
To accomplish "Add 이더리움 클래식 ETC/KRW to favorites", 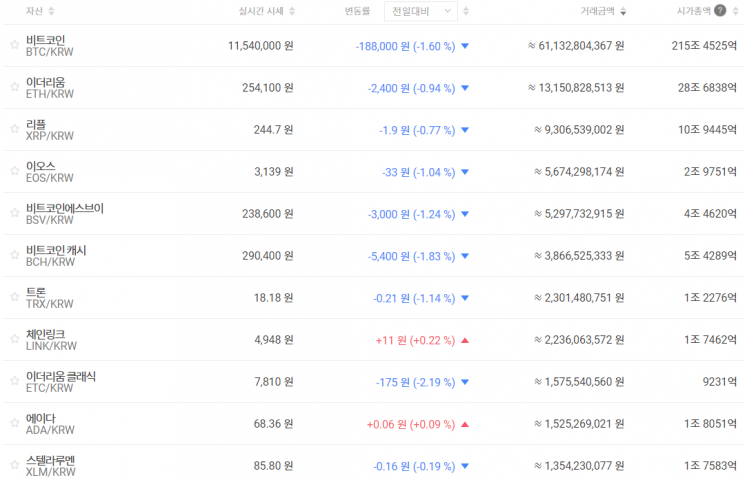I will 15,381.
